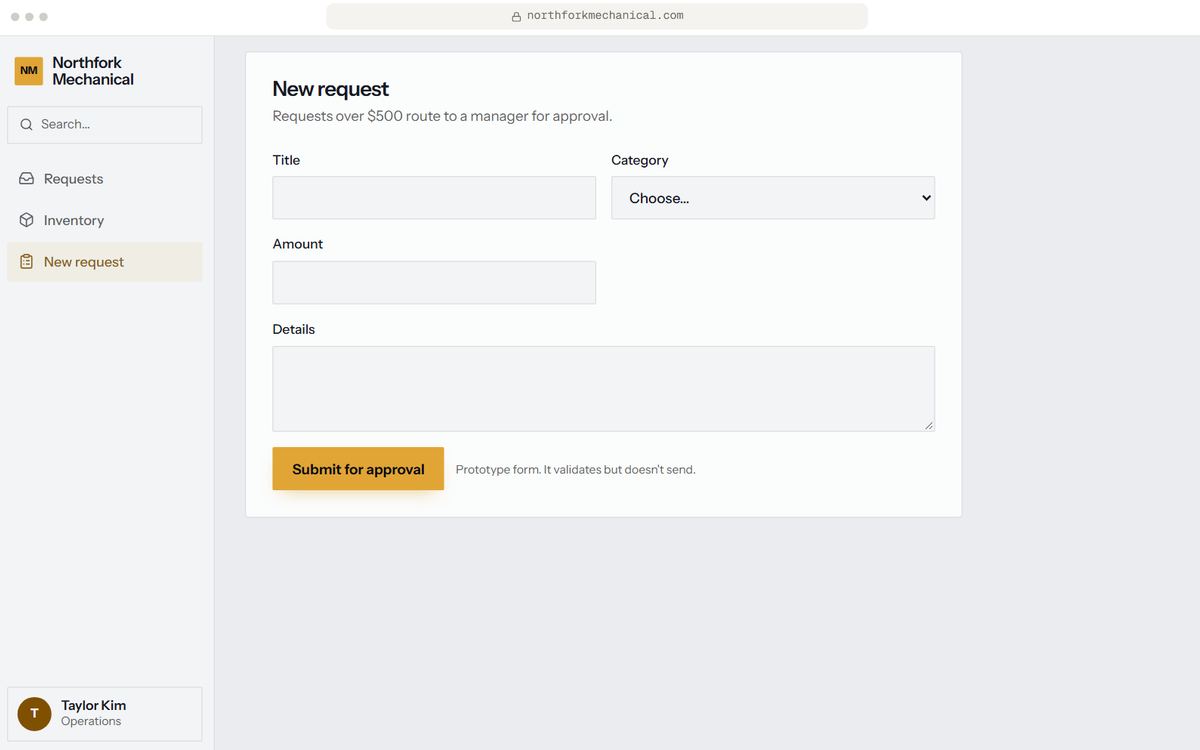Click the Prototype form note text
Image resolution: width=1200 pixels, height=750 pixels.
[576, 470]
